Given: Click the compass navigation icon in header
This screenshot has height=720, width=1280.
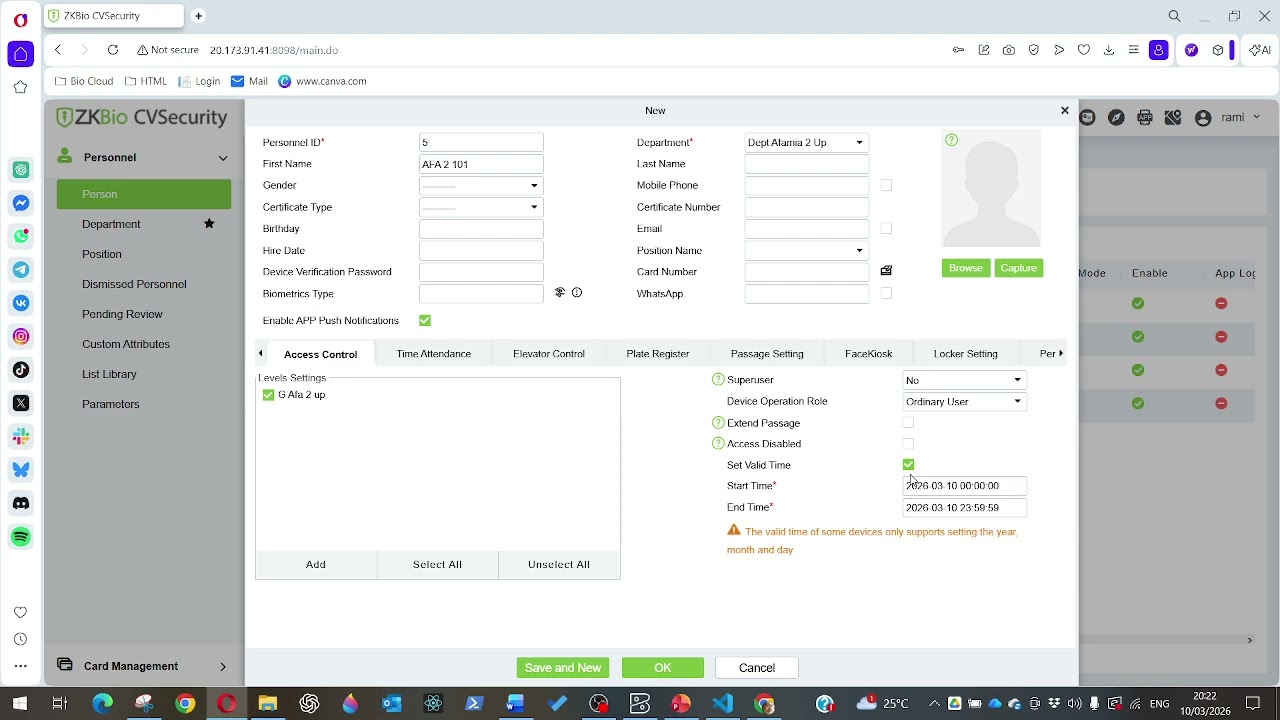Looking at the screenshot, I should [1117, 118].
